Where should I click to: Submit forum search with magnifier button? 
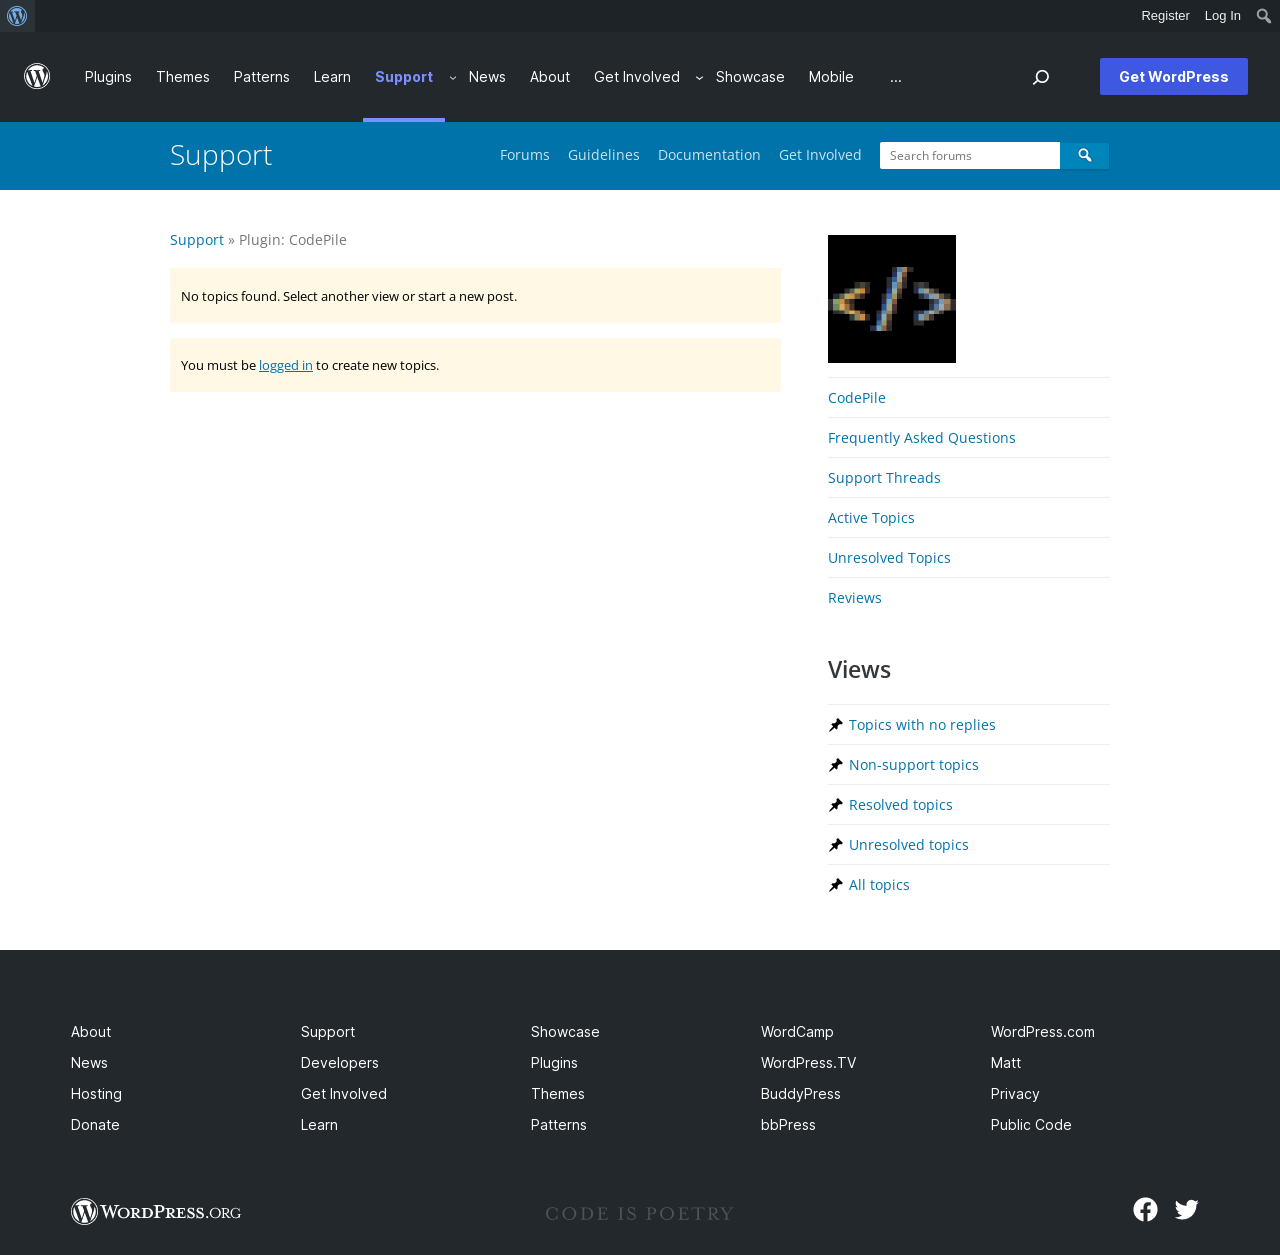tap(1085, 155)
